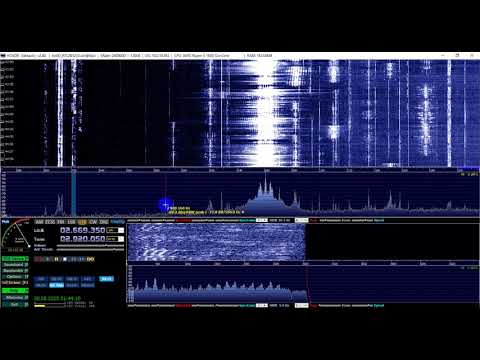Viewport: 480px width, 360px height.
Task: Adjust the Volume slider
Action: (90, 246)
